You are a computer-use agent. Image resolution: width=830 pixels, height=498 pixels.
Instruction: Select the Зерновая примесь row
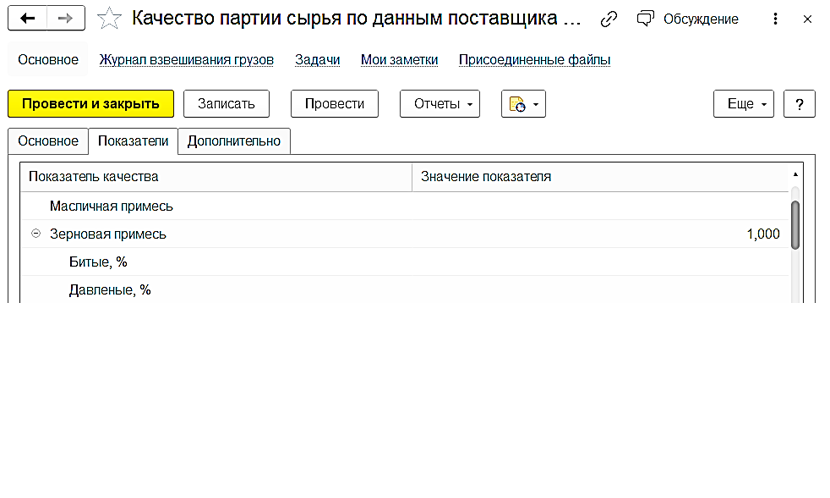[x=405, y=234]
